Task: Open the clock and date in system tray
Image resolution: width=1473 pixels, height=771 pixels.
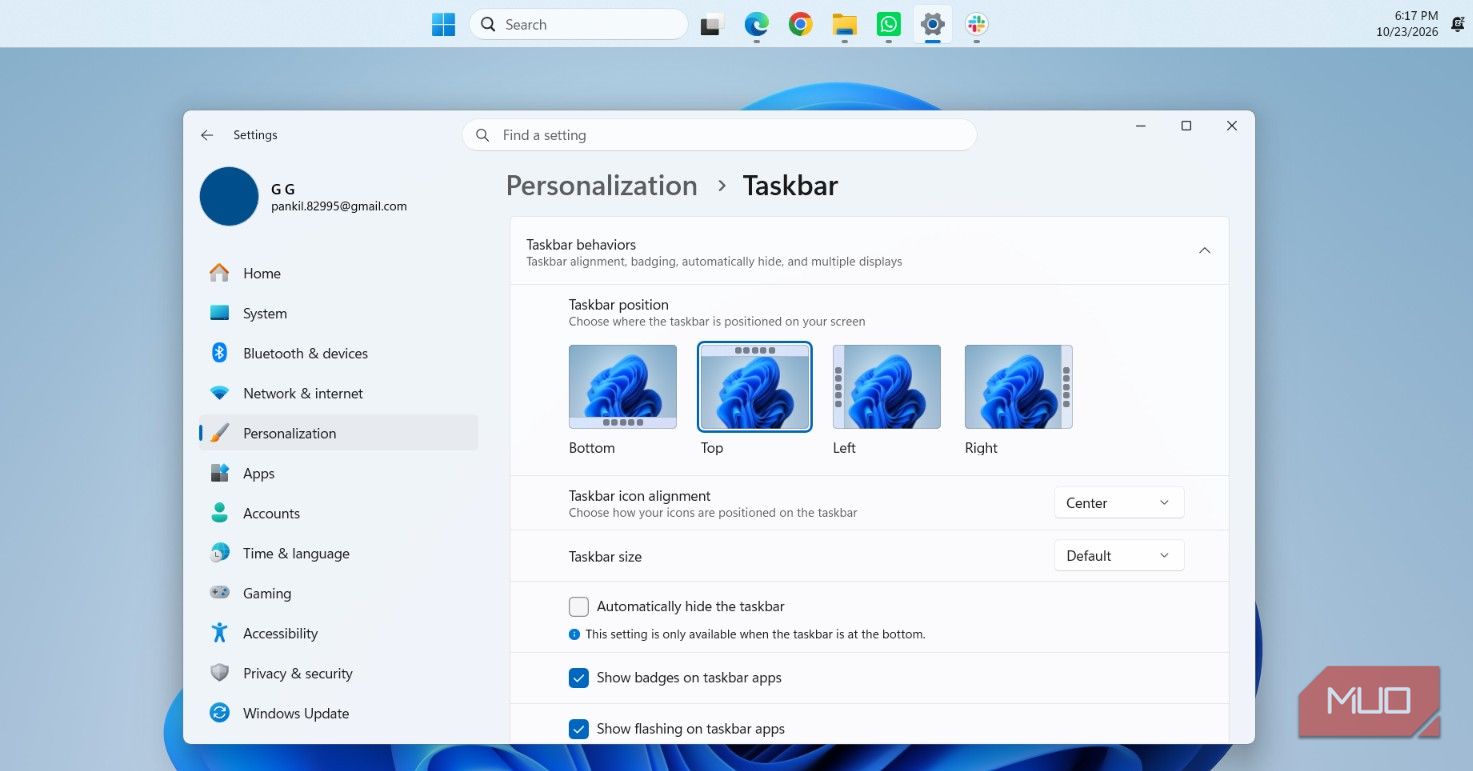Action: [1407, 24]
